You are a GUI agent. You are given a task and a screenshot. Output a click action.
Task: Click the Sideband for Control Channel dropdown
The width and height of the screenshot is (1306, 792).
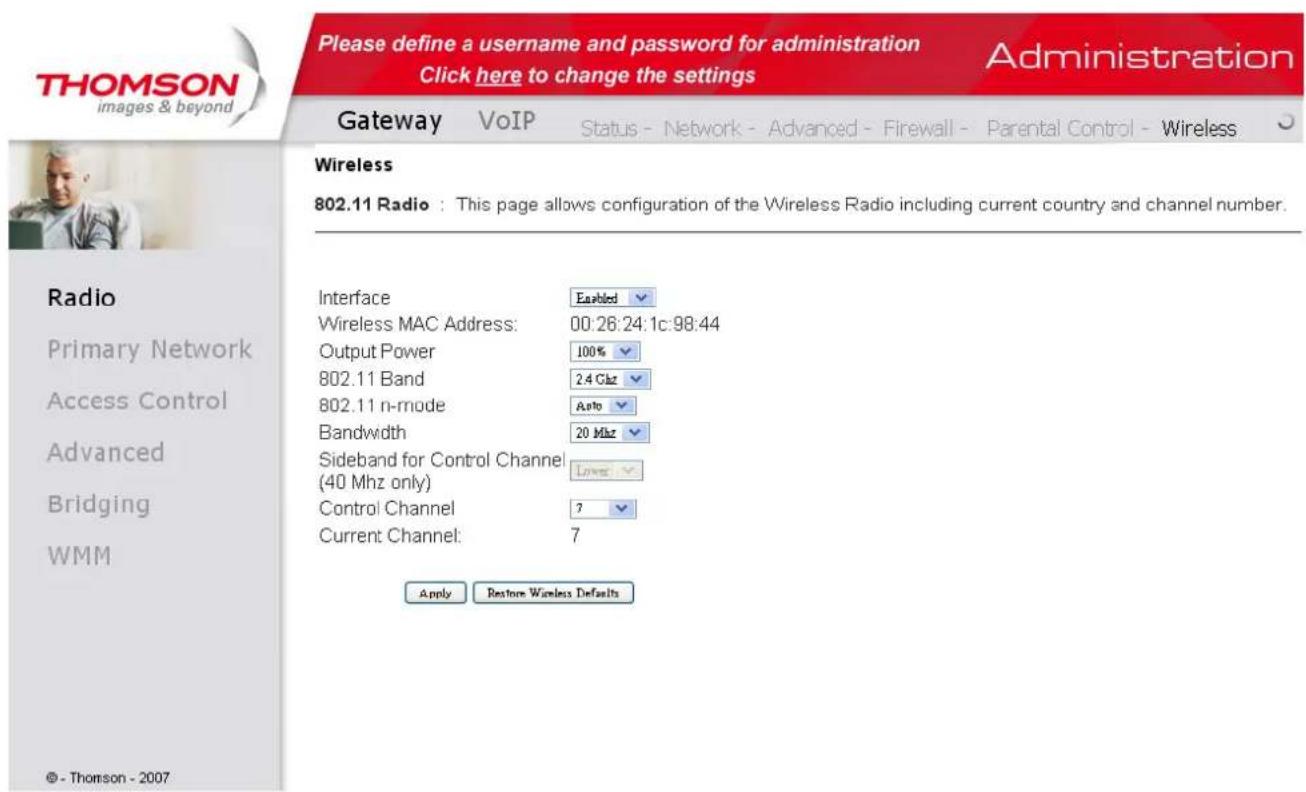point(606,470)
